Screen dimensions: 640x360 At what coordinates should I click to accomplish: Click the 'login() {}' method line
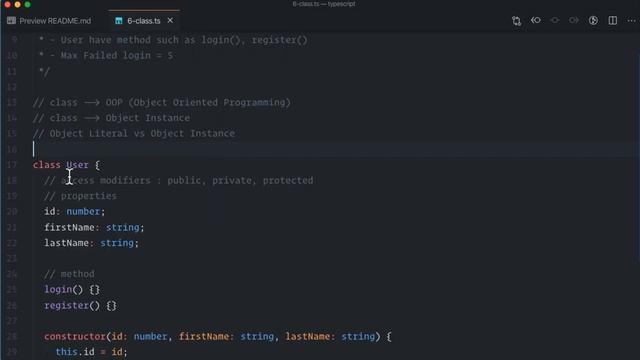(72, 289)
